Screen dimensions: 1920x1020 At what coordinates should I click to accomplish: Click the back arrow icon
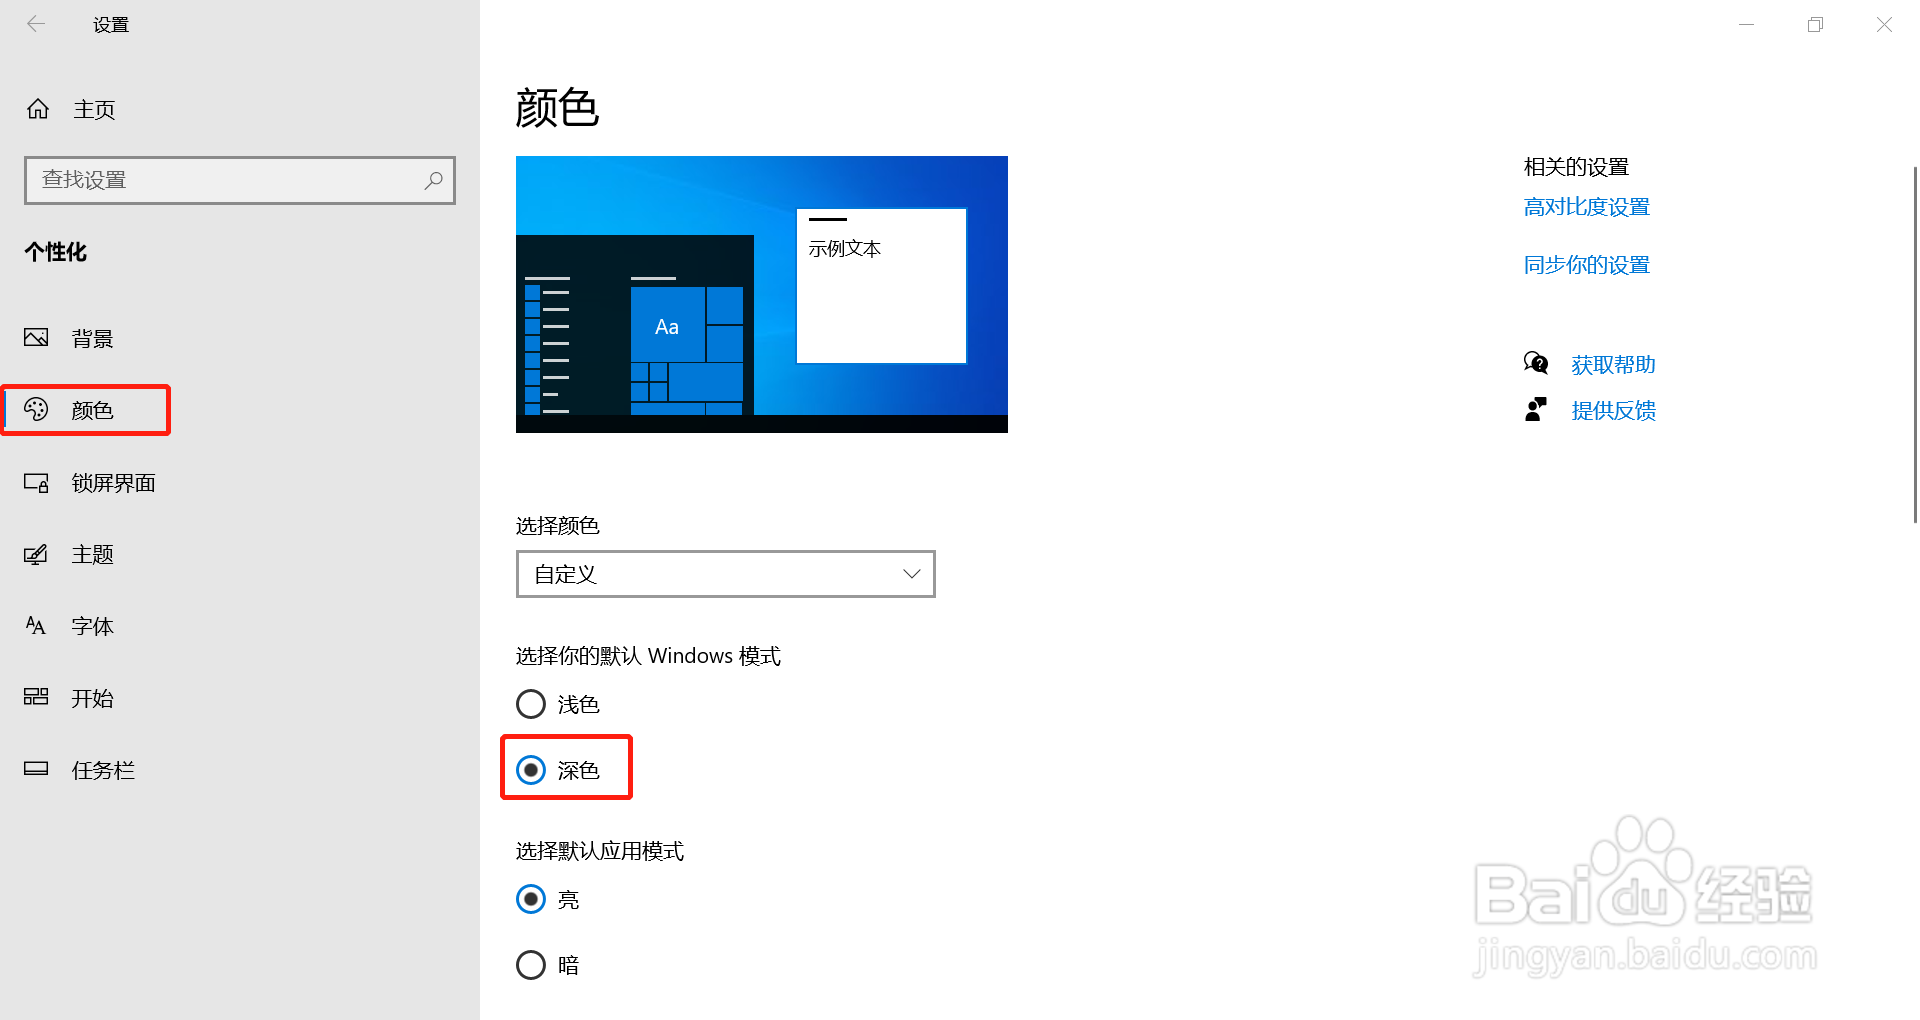pos(36,24)
